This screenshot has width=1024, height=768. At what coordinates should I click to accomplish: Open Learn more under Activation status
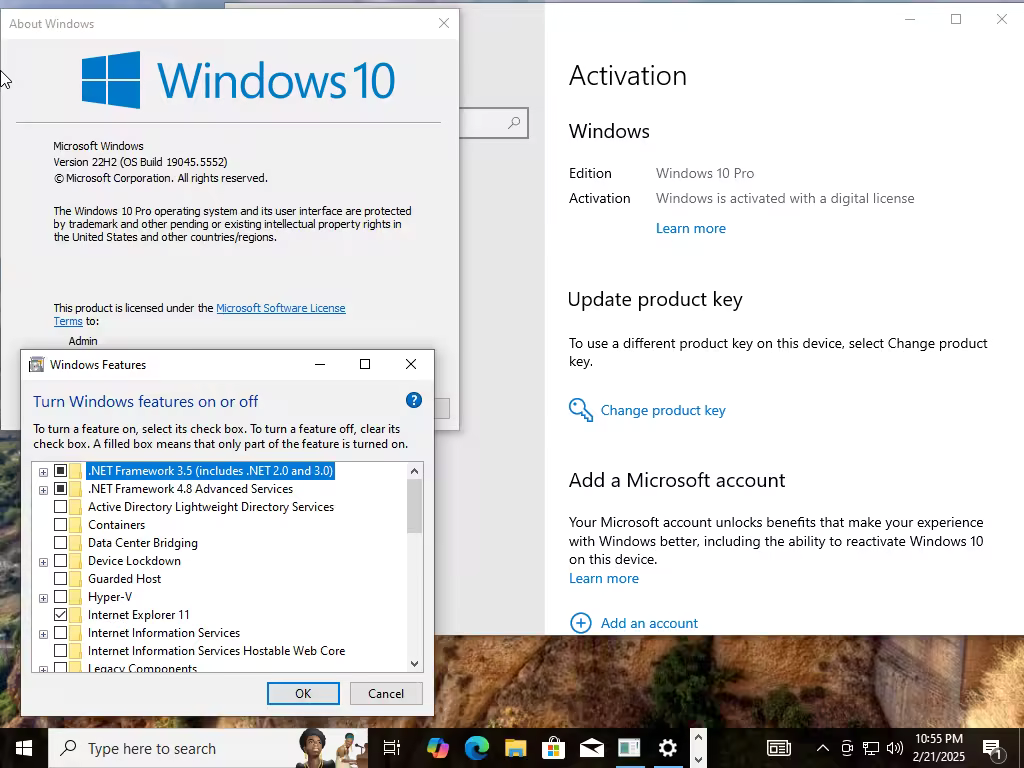pos(691,228)
